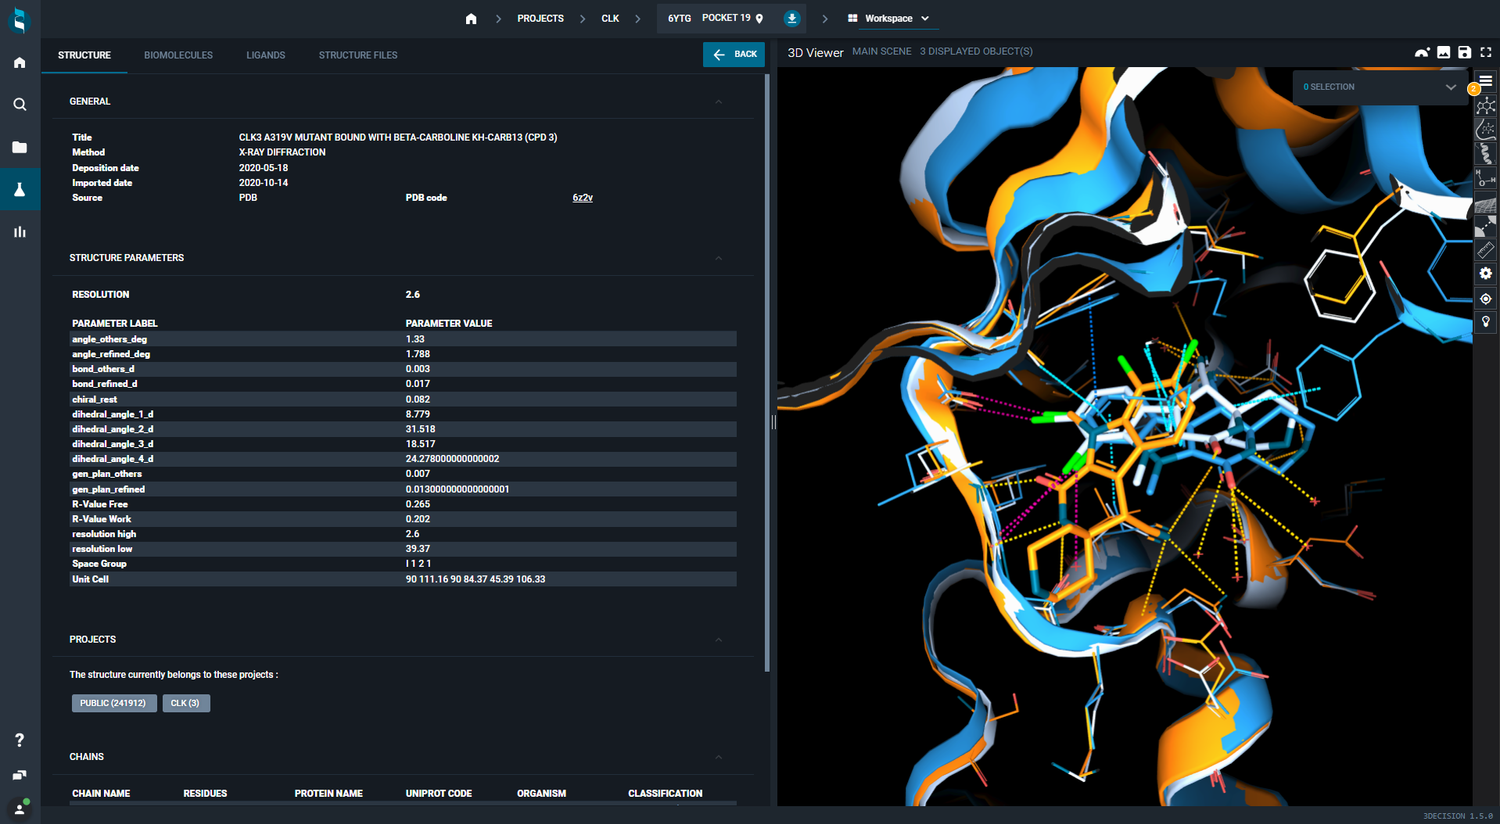
Task: Open help question mark icon
Action: (x=19, y=740)
